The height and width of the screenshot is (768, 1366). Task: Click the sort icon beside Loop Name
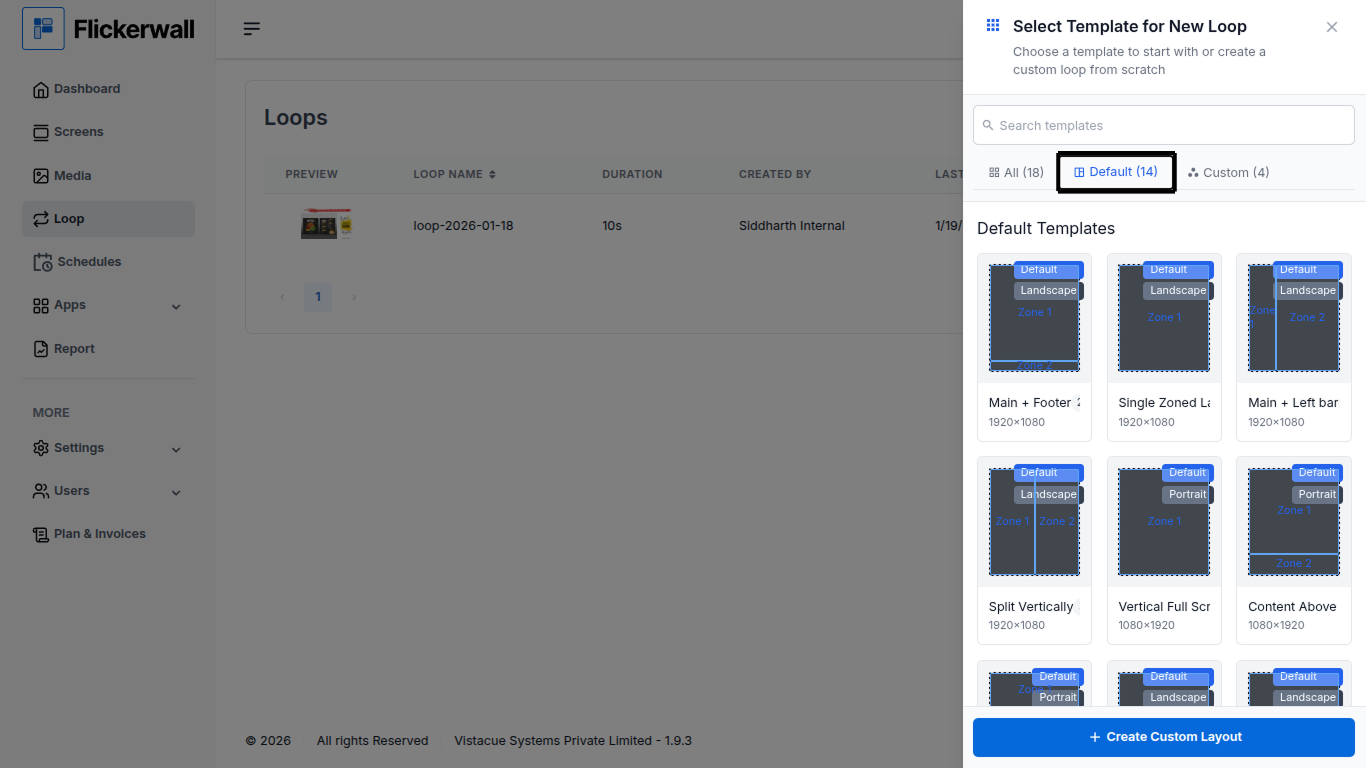pos(492,174)
